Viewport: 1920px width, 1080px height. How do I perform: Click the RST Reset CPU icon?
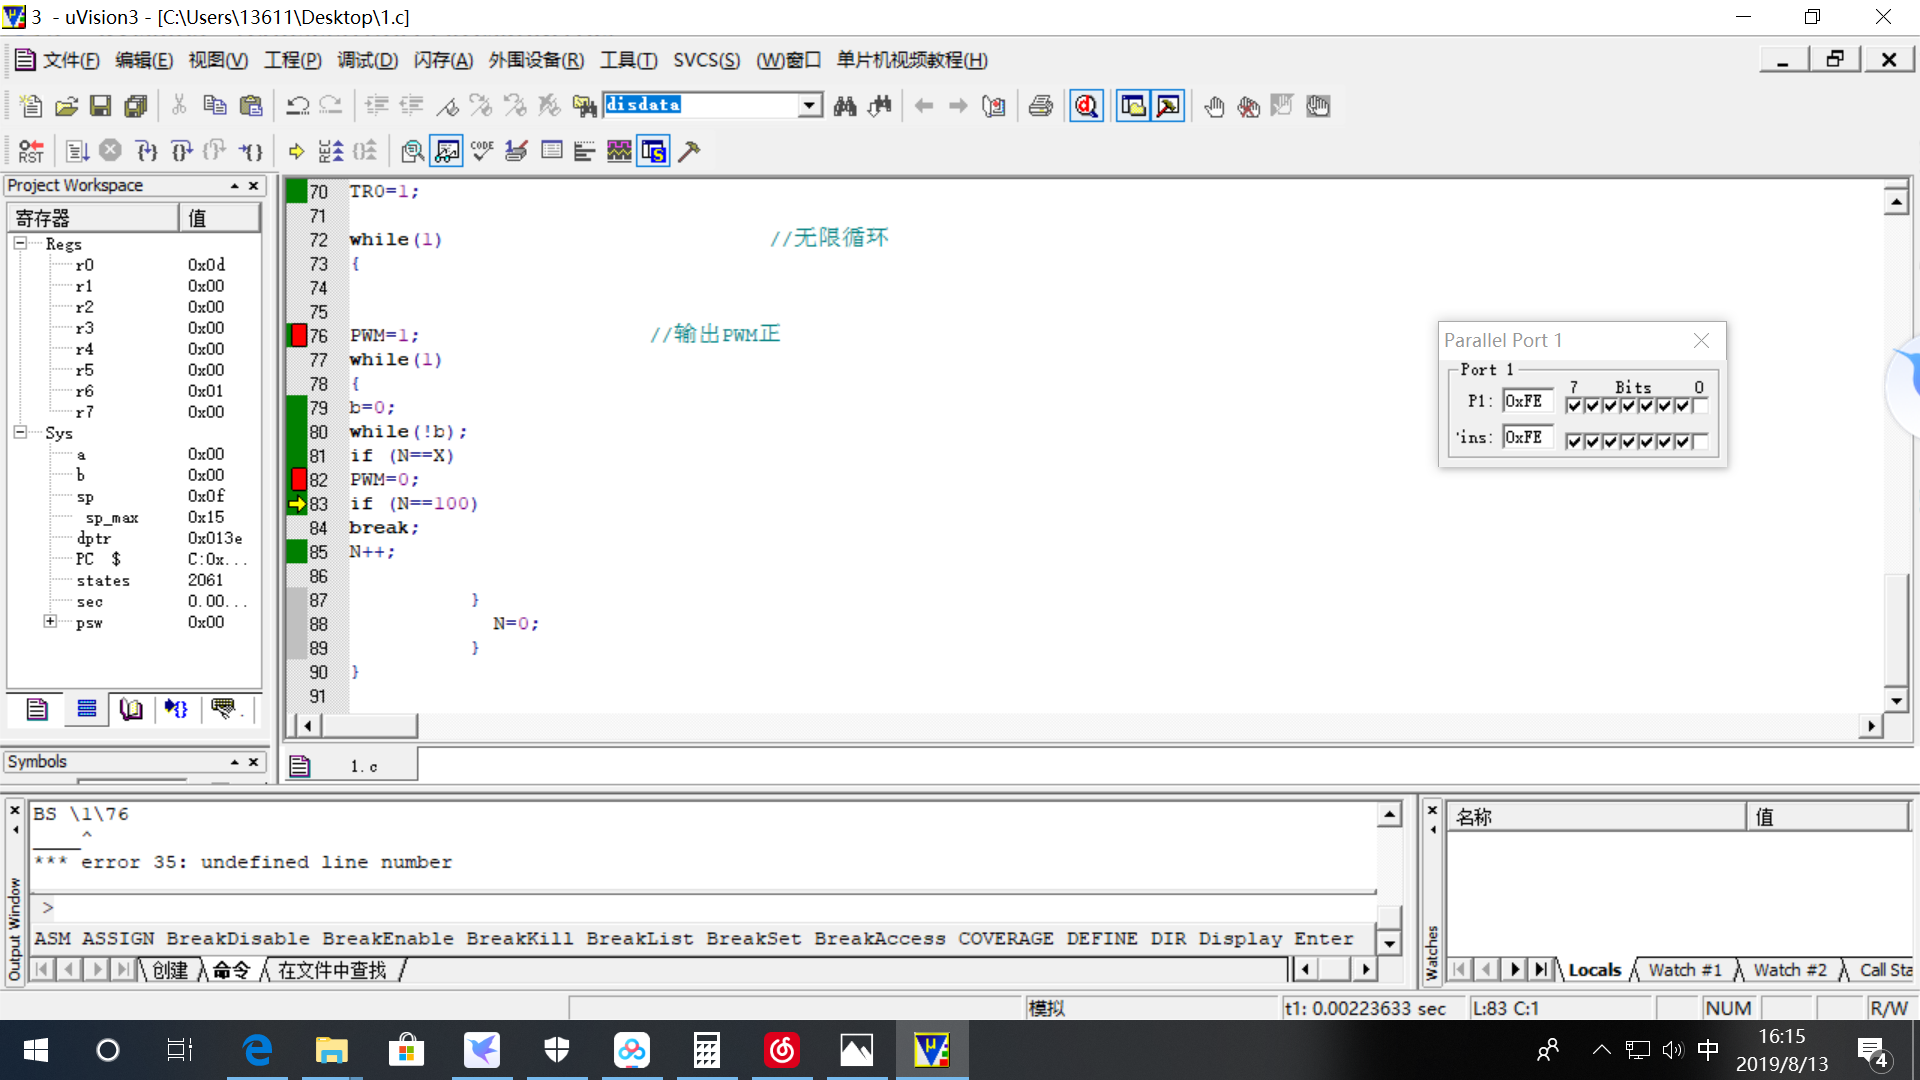click(x=31, y=151)
